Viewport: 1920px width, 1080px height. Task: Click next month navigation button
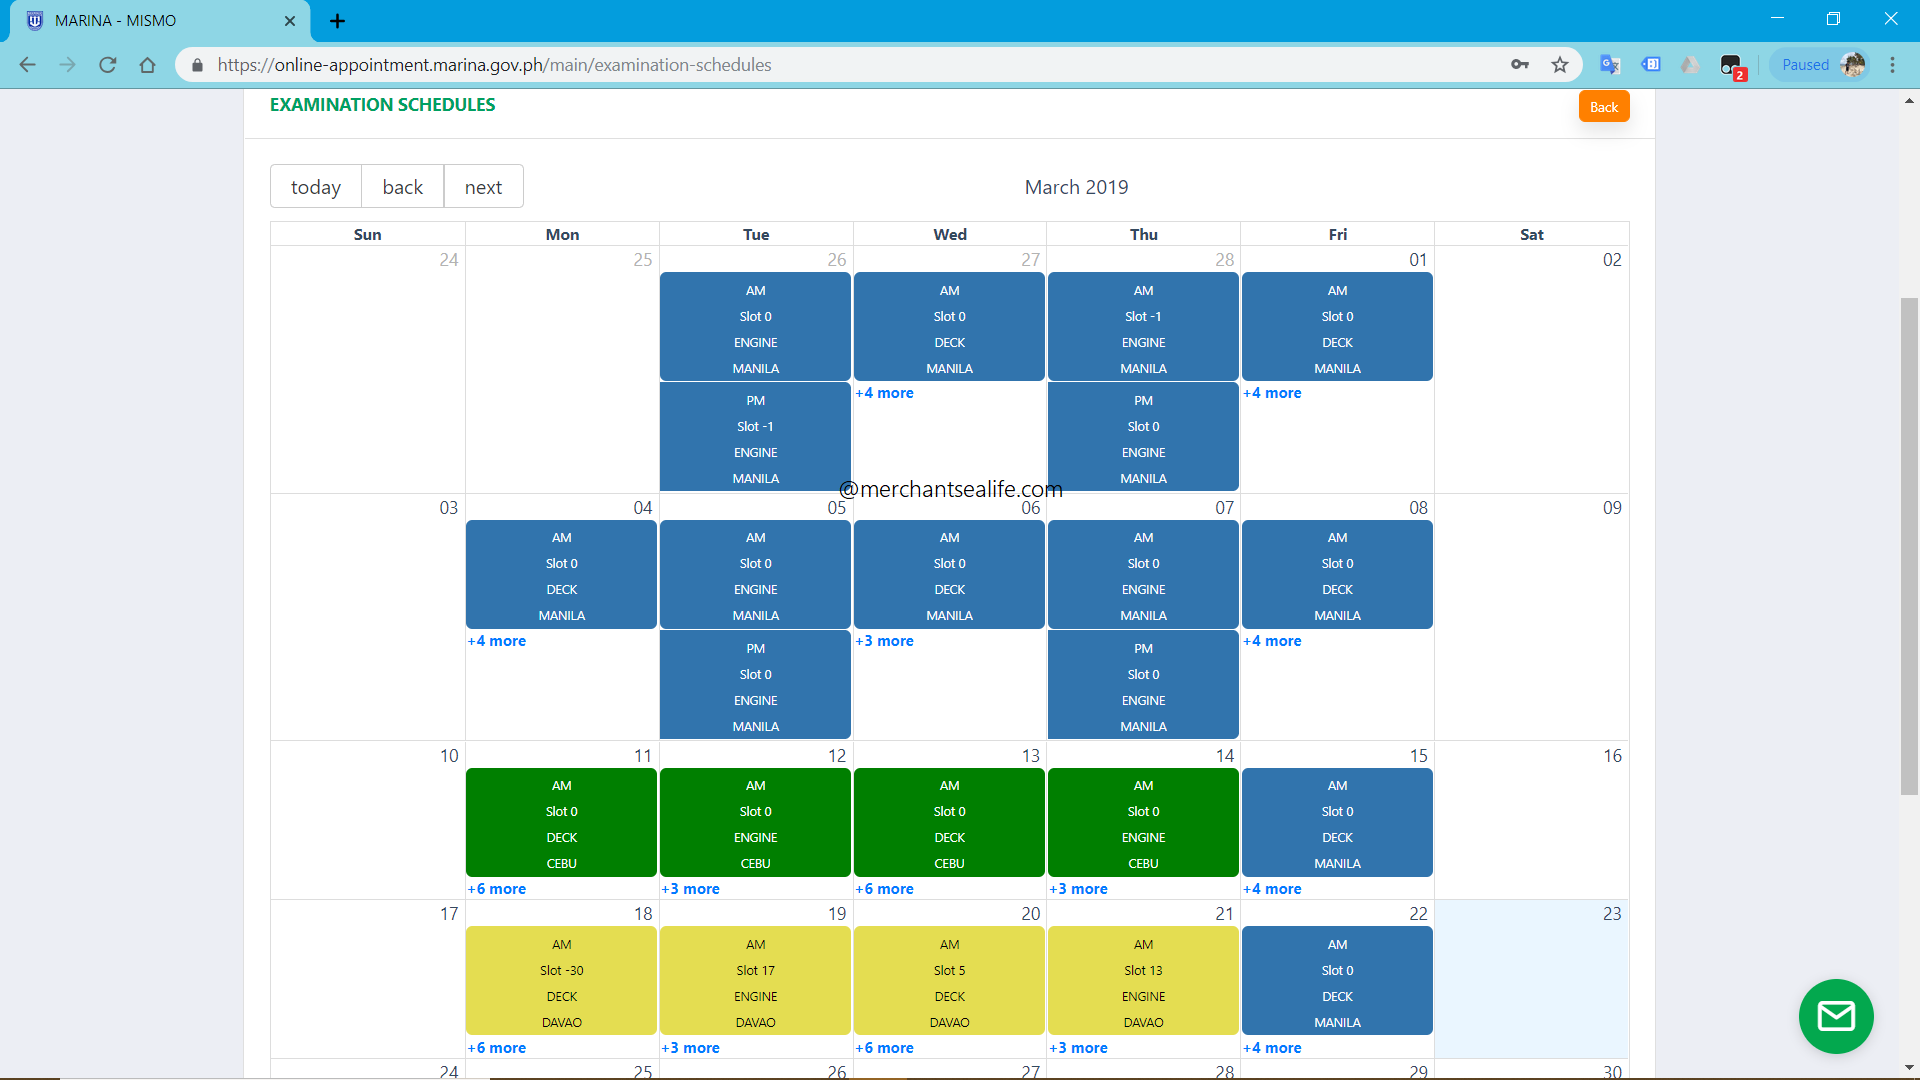(x=484, y=187)
